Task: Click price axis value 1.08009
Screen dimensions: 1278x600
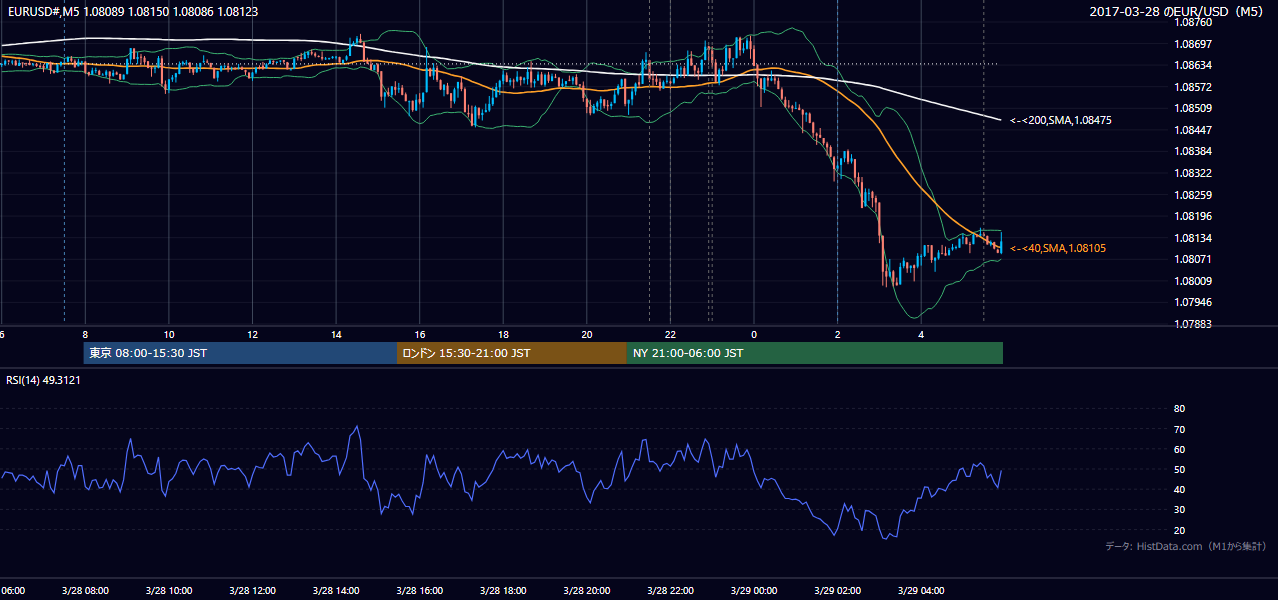Action: 1192,281
